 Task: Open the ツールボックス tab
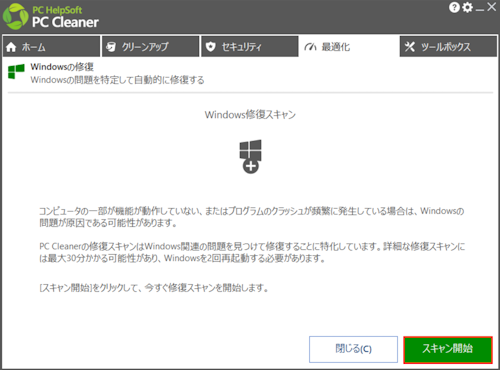(448, 47)
